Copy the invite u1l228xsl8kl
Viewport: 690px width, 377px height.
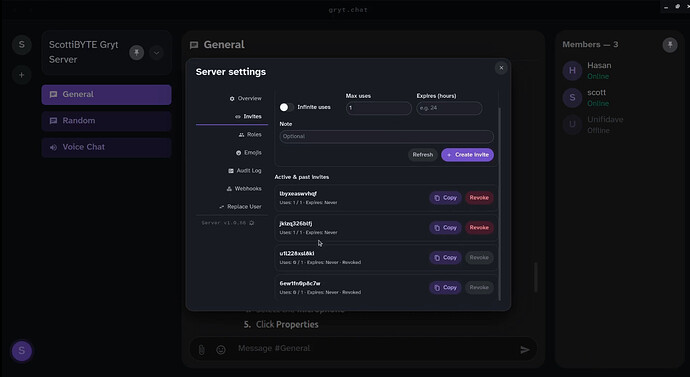click(445, 258)
